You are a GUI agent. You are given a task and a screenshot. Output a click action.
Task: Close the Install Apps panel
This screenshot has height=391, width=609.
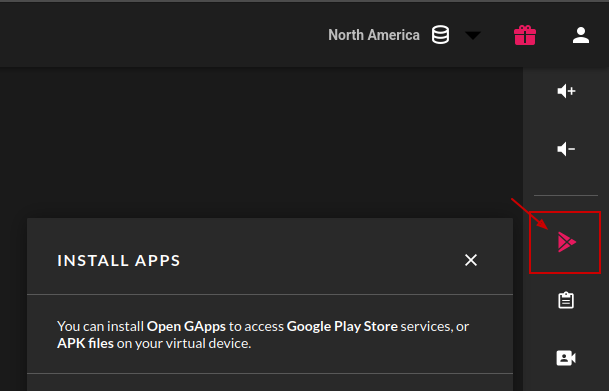pyautogui.click(x=471, y=260)
